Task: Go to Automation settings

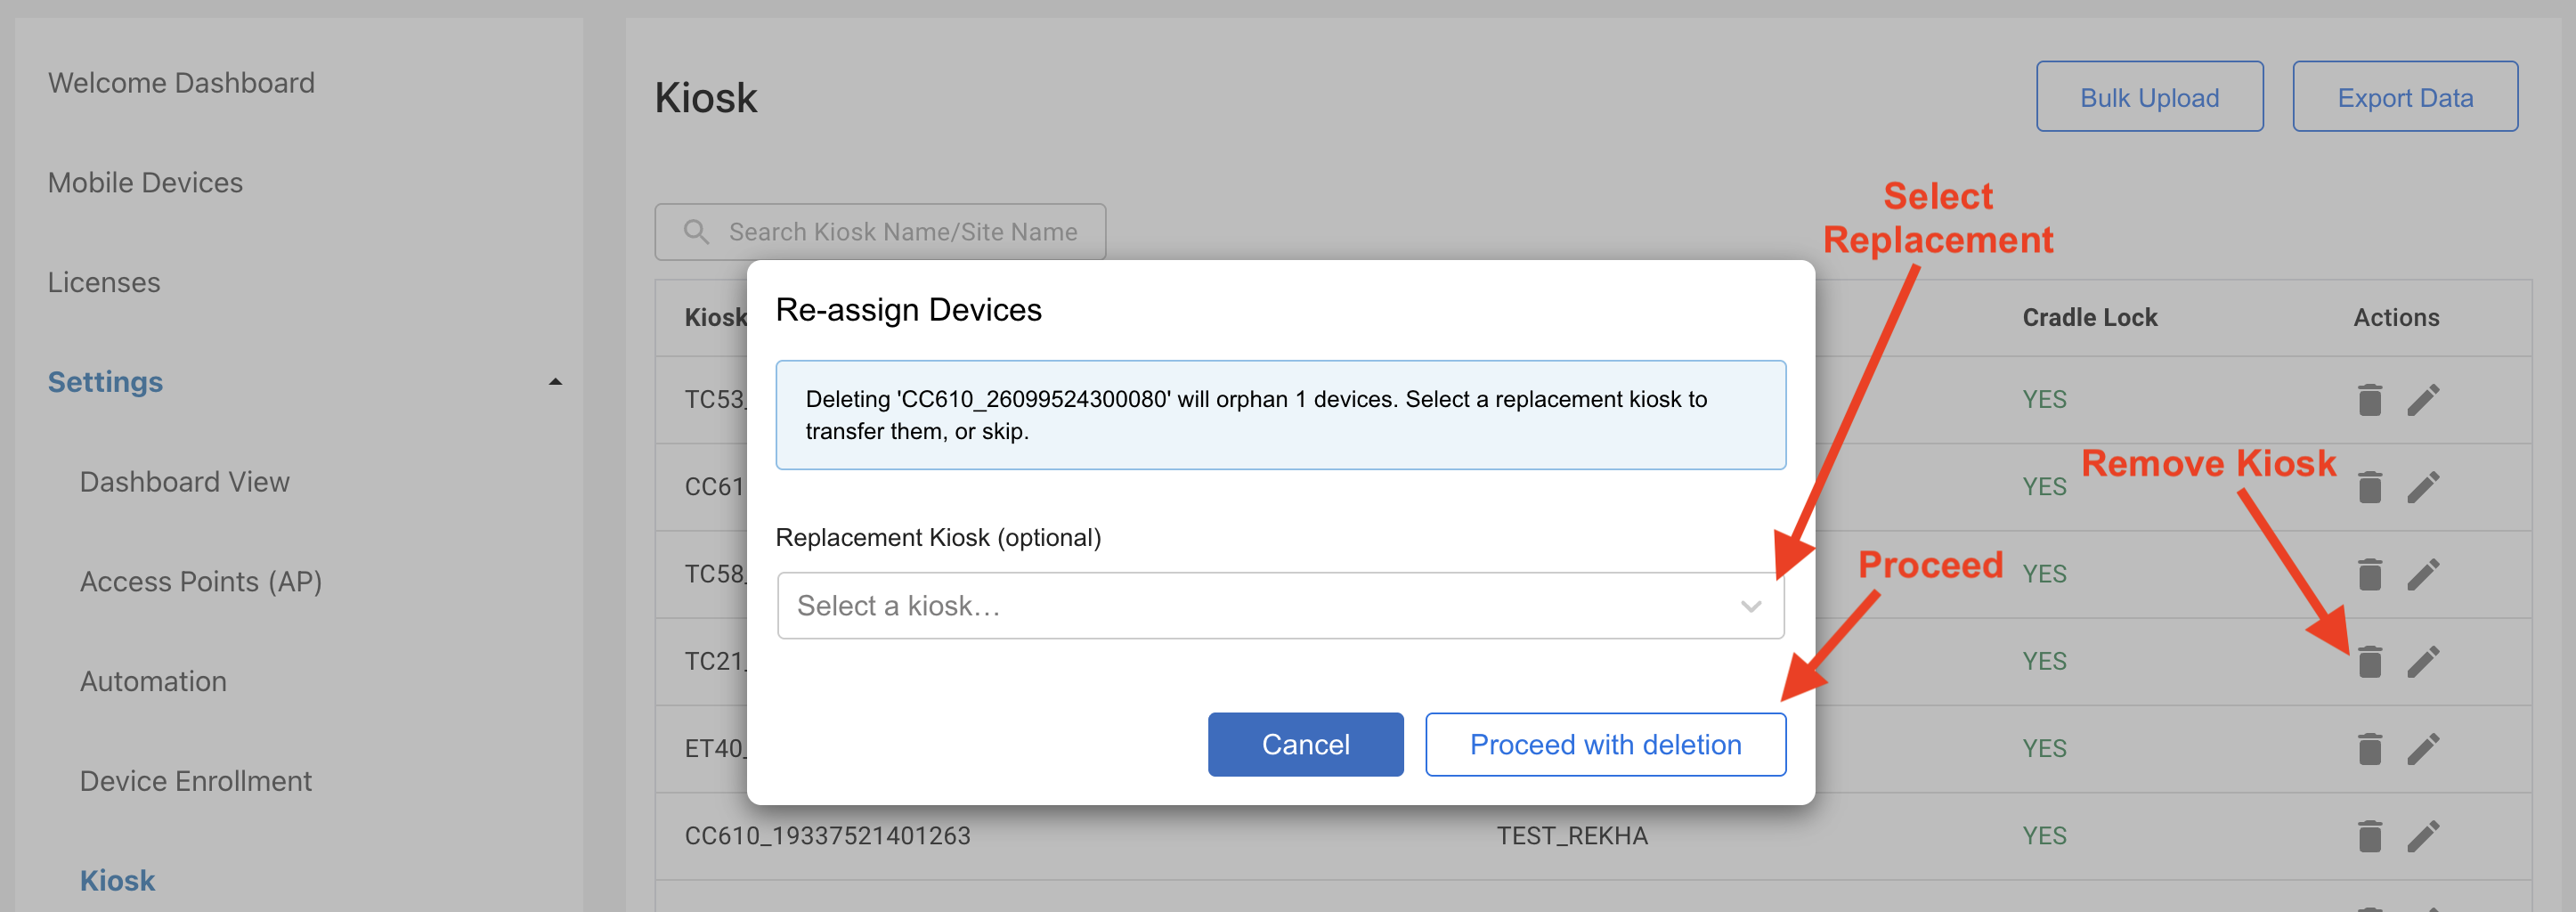Action: [153, 681]
